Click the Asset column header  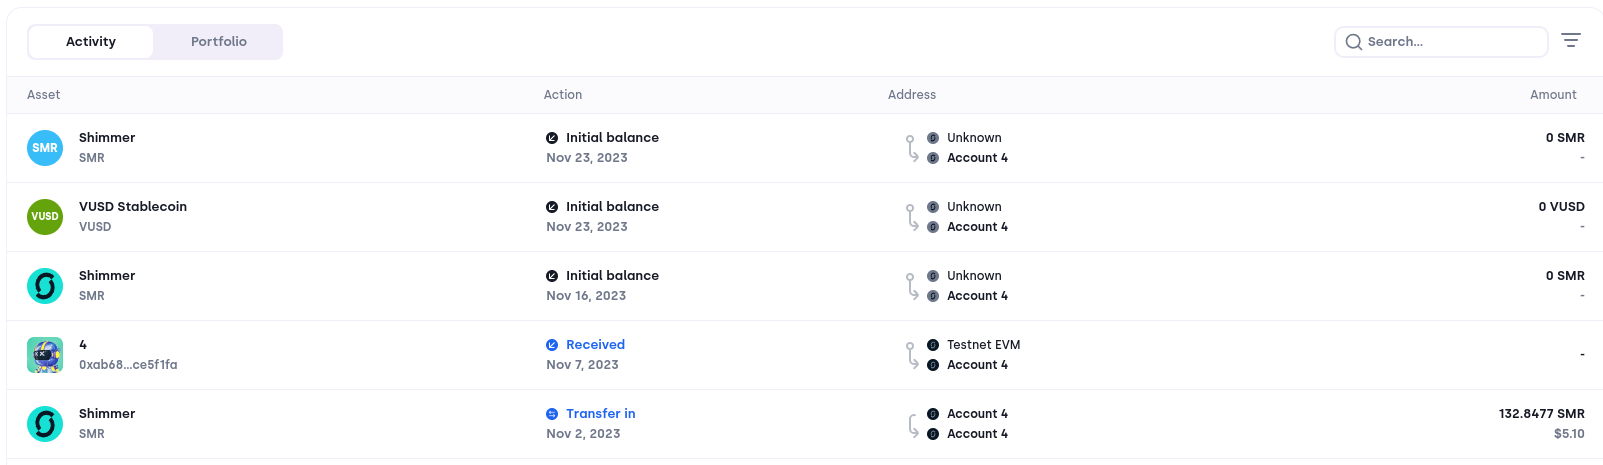(44, 95)
